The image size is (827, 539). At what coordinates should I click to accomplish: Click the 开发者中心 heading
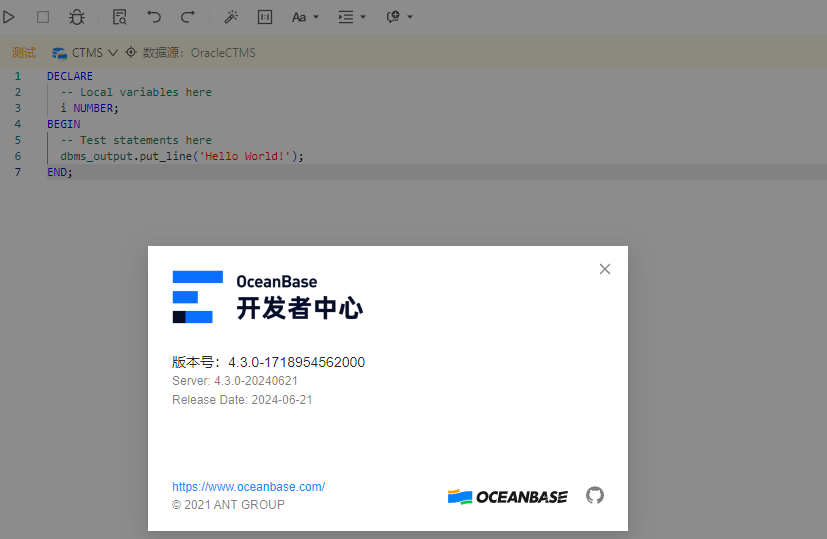click(300, 308)
